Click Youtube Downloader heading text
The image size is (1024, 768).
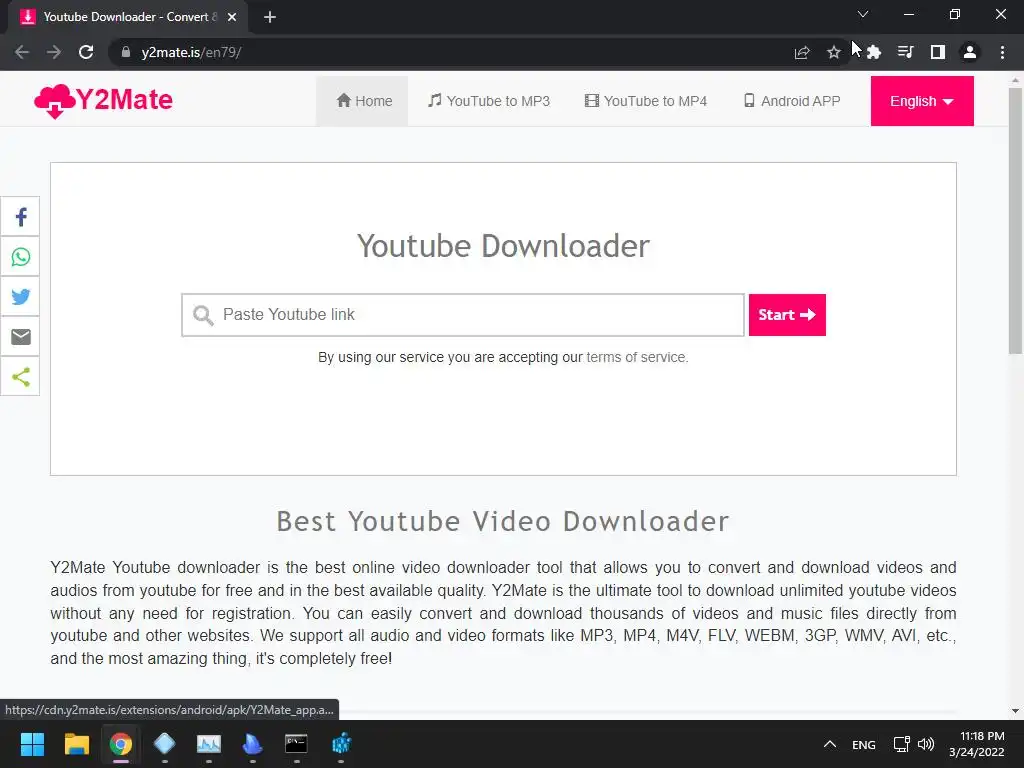[x=503, y=246]
